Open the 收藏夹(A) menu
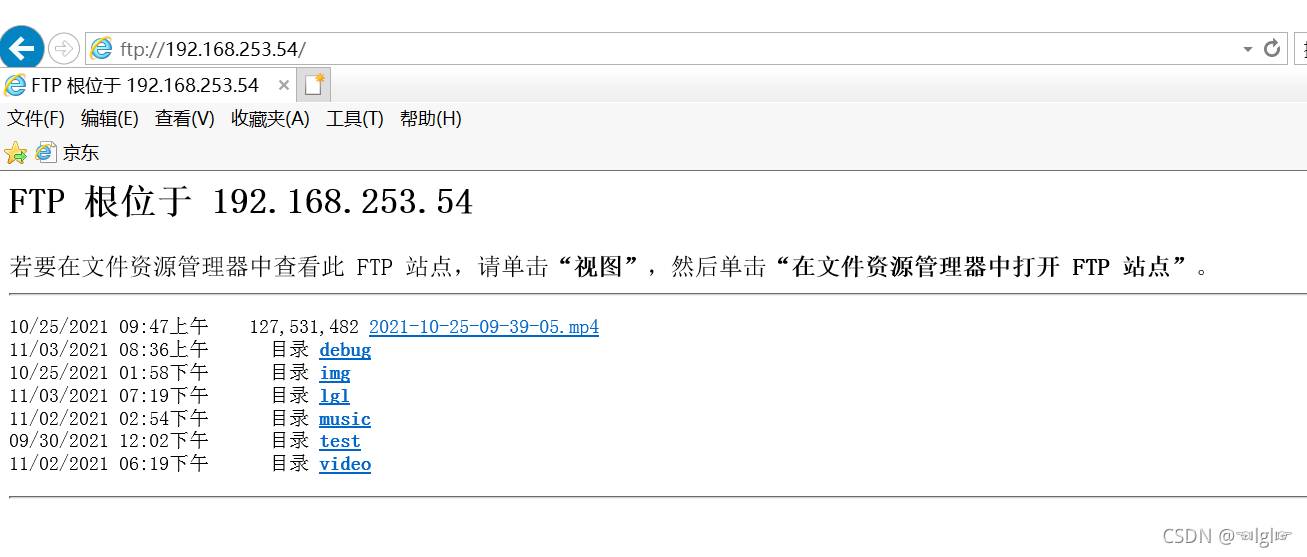The image size is (1307, 557). 270,119
